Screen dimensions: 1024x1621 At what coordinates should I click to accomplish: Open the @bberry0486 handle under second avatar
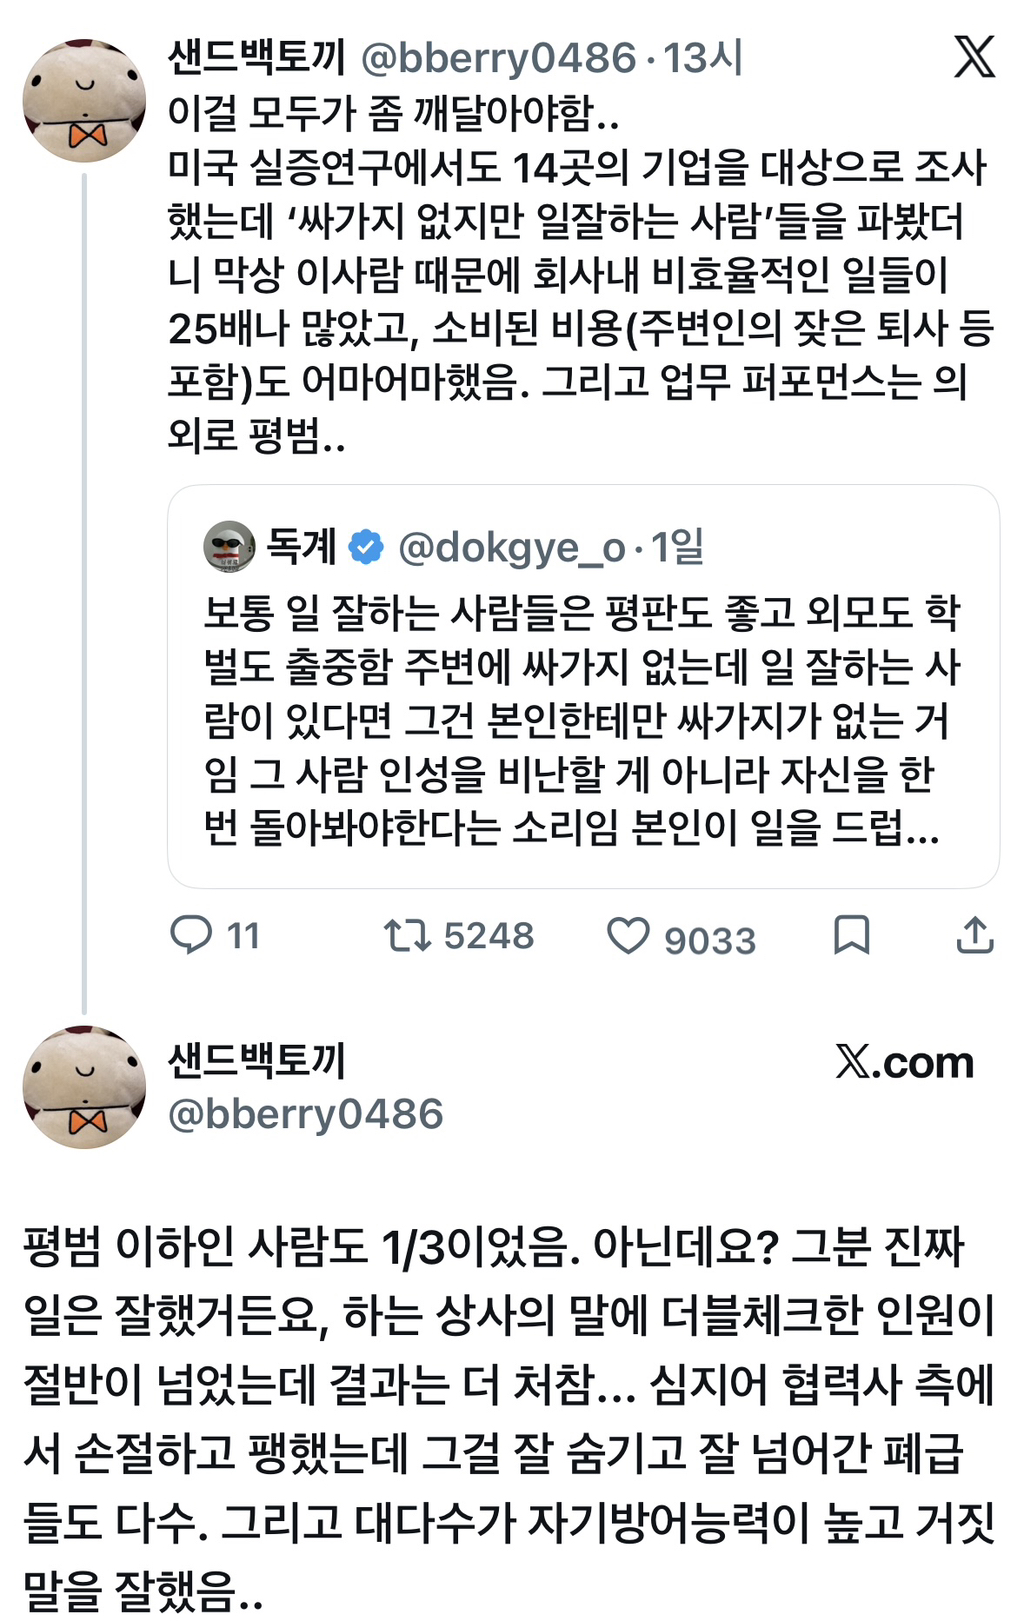pyautogui.click(x=305, y=1113)
